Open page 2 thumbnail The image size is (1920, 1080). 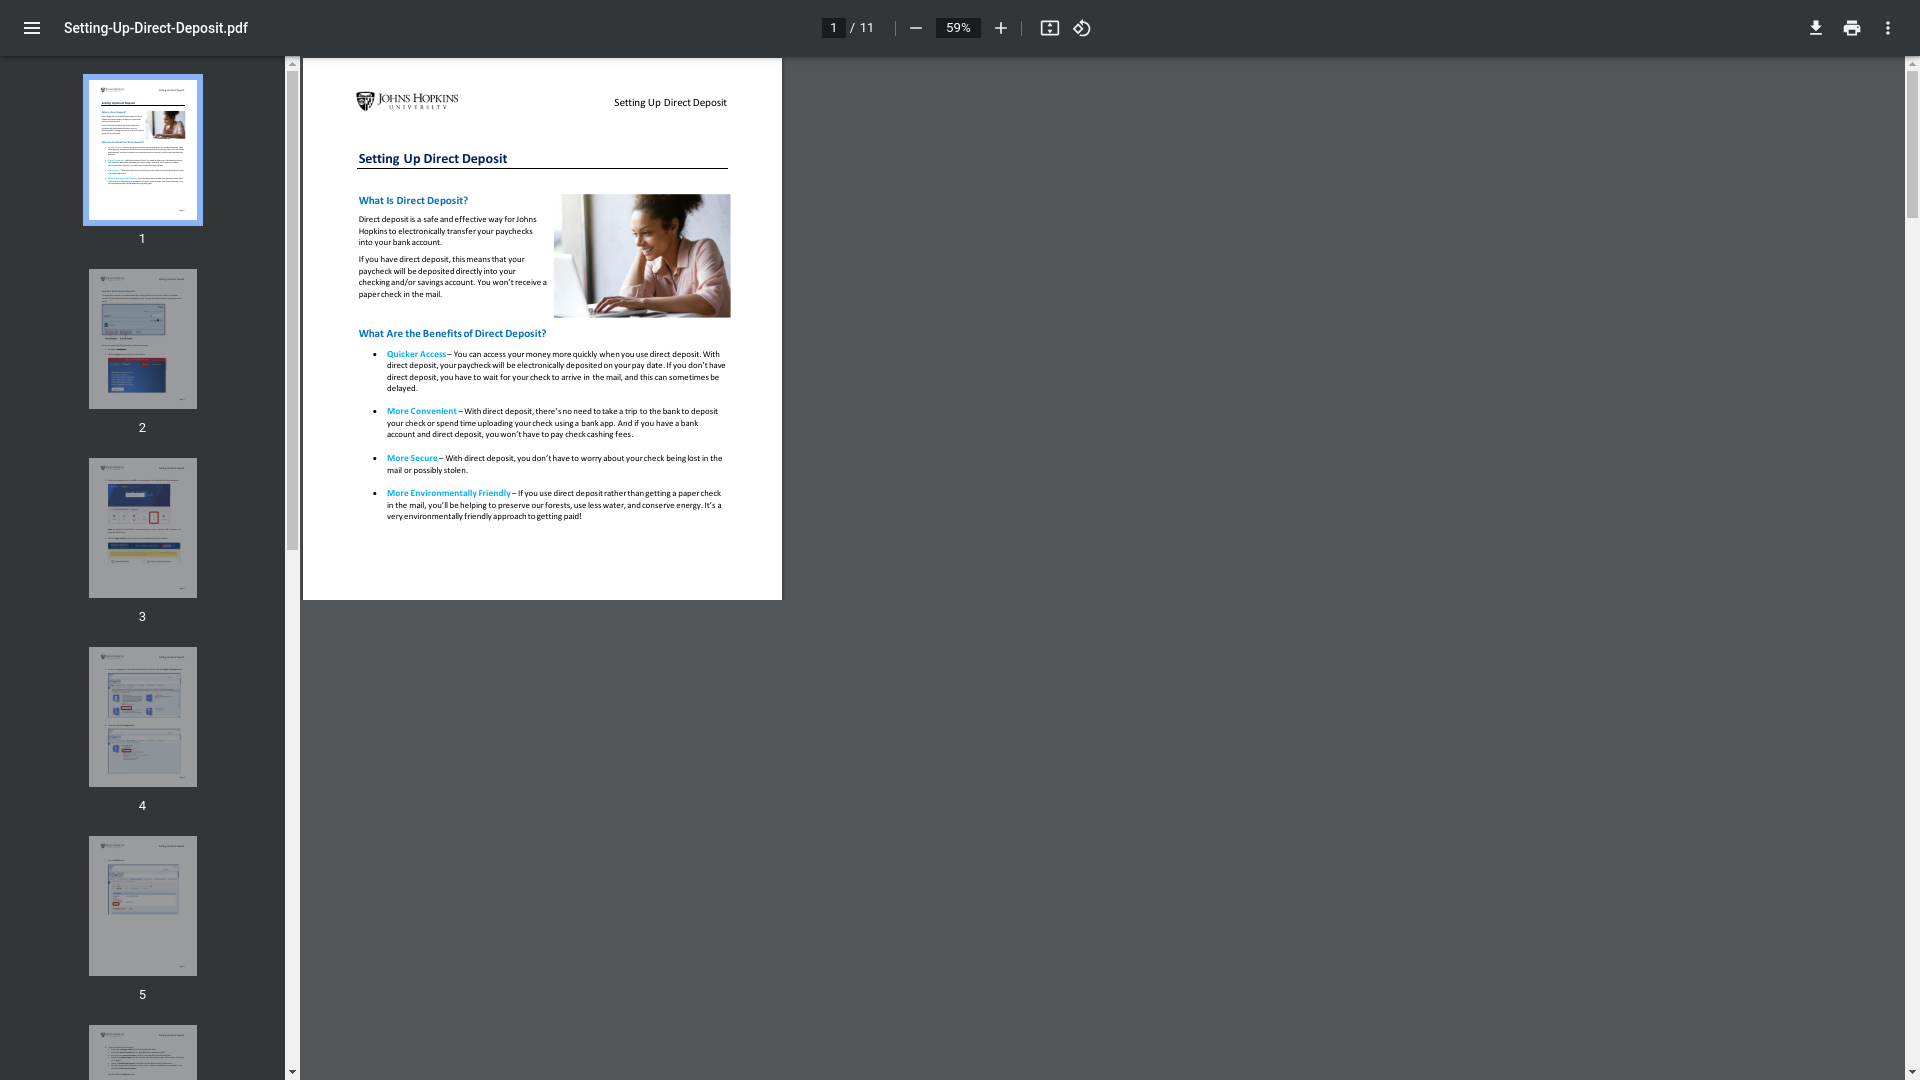pyautogui.click(x=142, y=339)
